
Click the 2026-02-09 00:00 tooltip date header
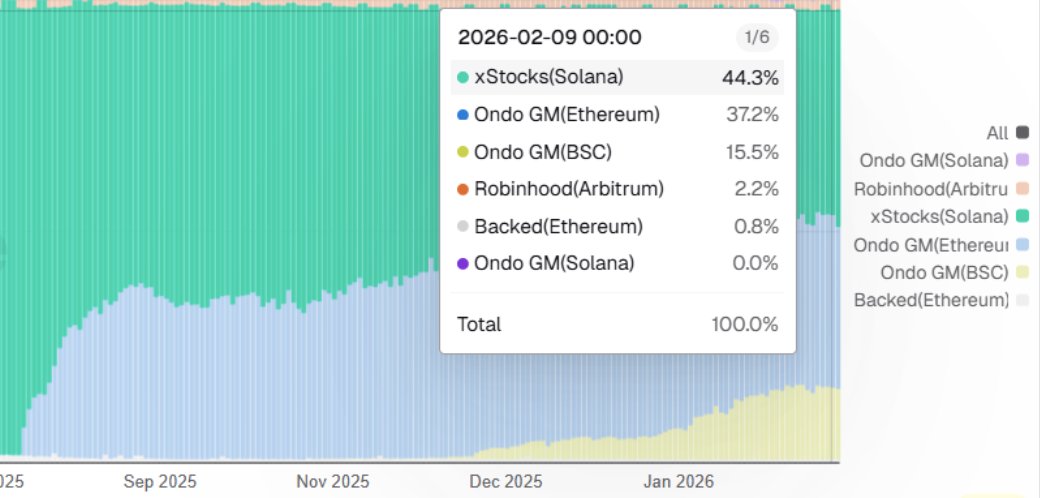(x=549, y=38)
